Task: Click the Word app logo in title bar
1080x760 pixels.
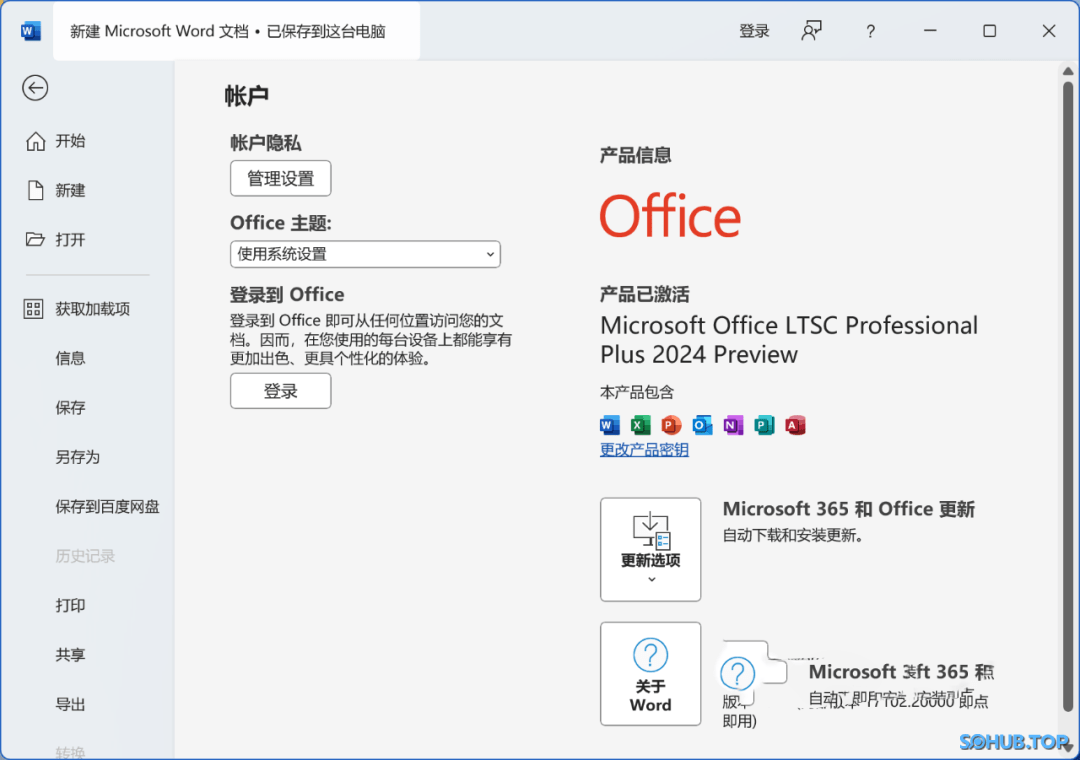Action: [x=30, y=31]
